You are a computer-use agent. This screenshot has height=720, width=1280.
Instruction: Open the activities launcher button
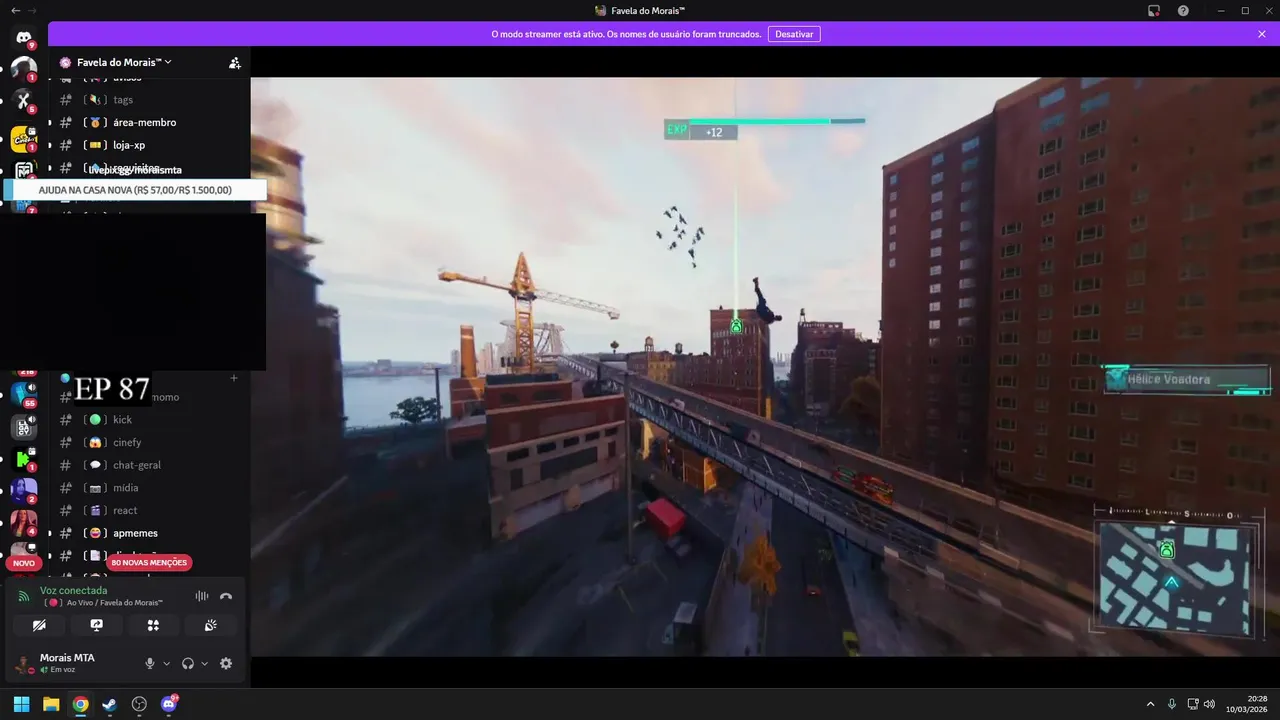click(x=153, y=625)
